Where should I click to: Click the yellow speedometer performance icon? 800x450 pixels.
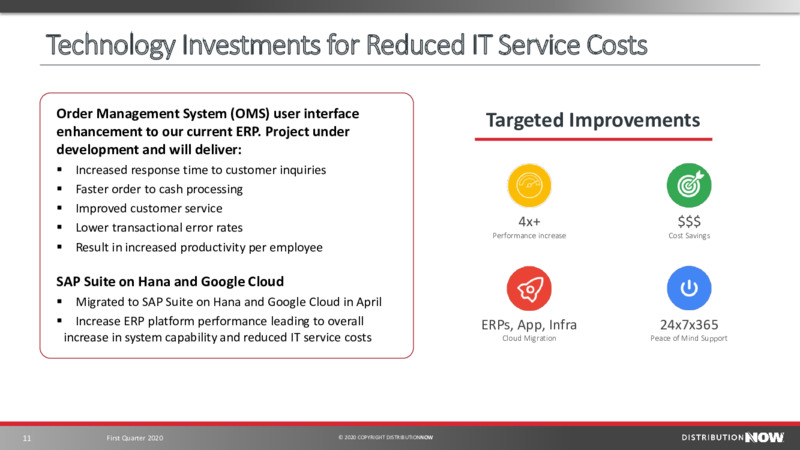[x=529, y=185]
